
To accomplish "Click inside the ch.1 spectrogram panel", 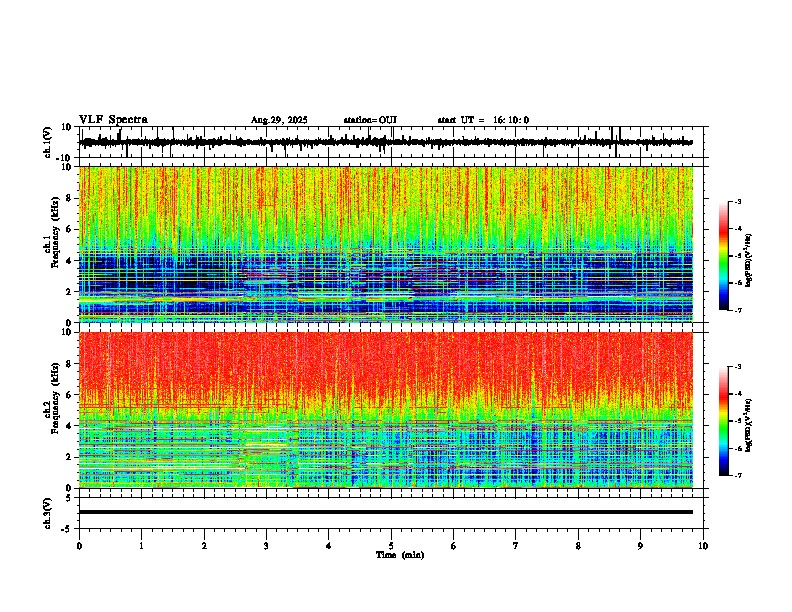I will 386,244.
